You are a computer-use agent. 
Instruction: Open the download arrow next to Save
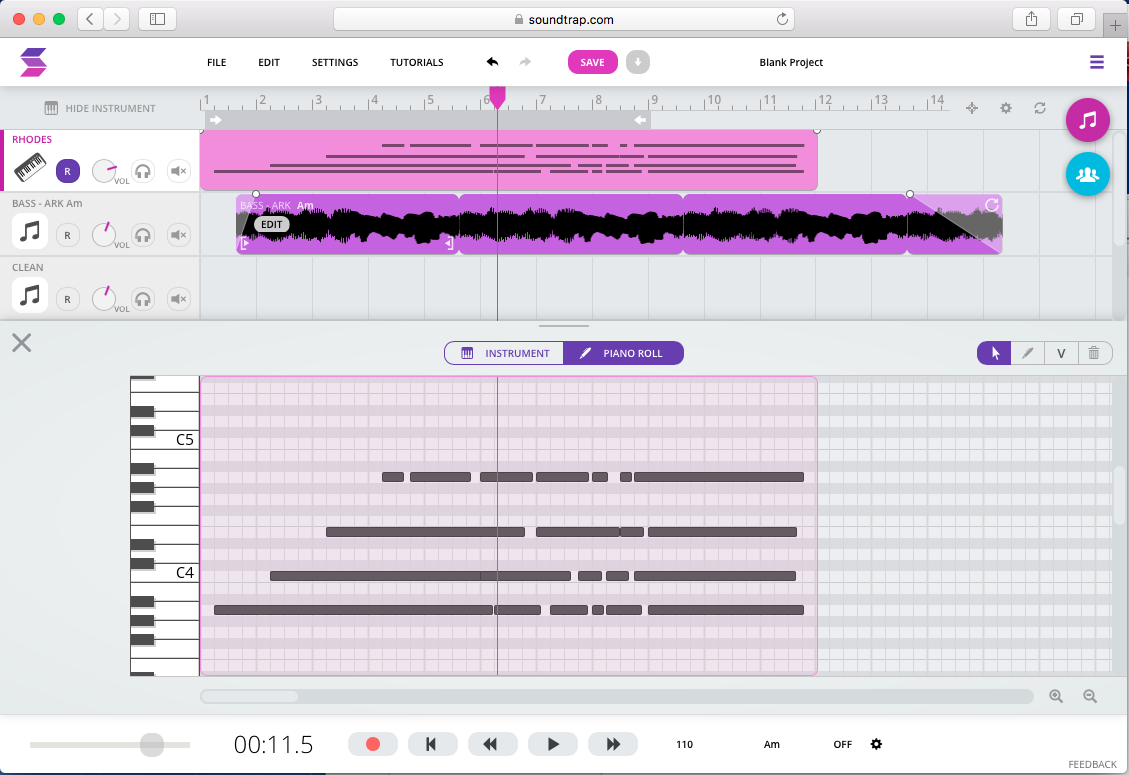(x=638, y=62)
